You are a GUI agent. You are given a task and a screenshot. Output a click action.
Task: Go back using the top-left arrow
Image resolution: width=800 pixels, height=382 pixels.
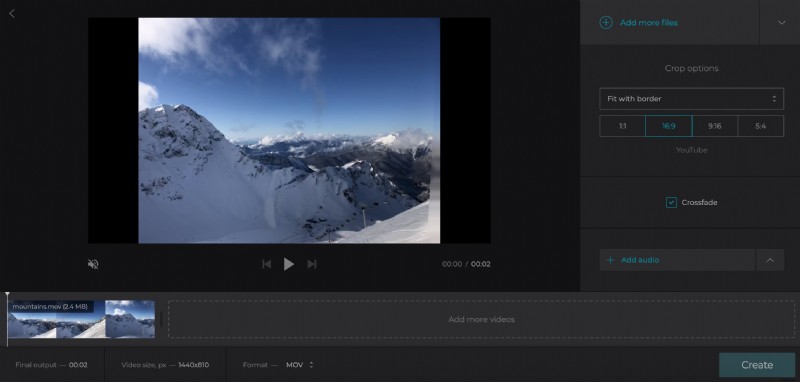point(12,14)
